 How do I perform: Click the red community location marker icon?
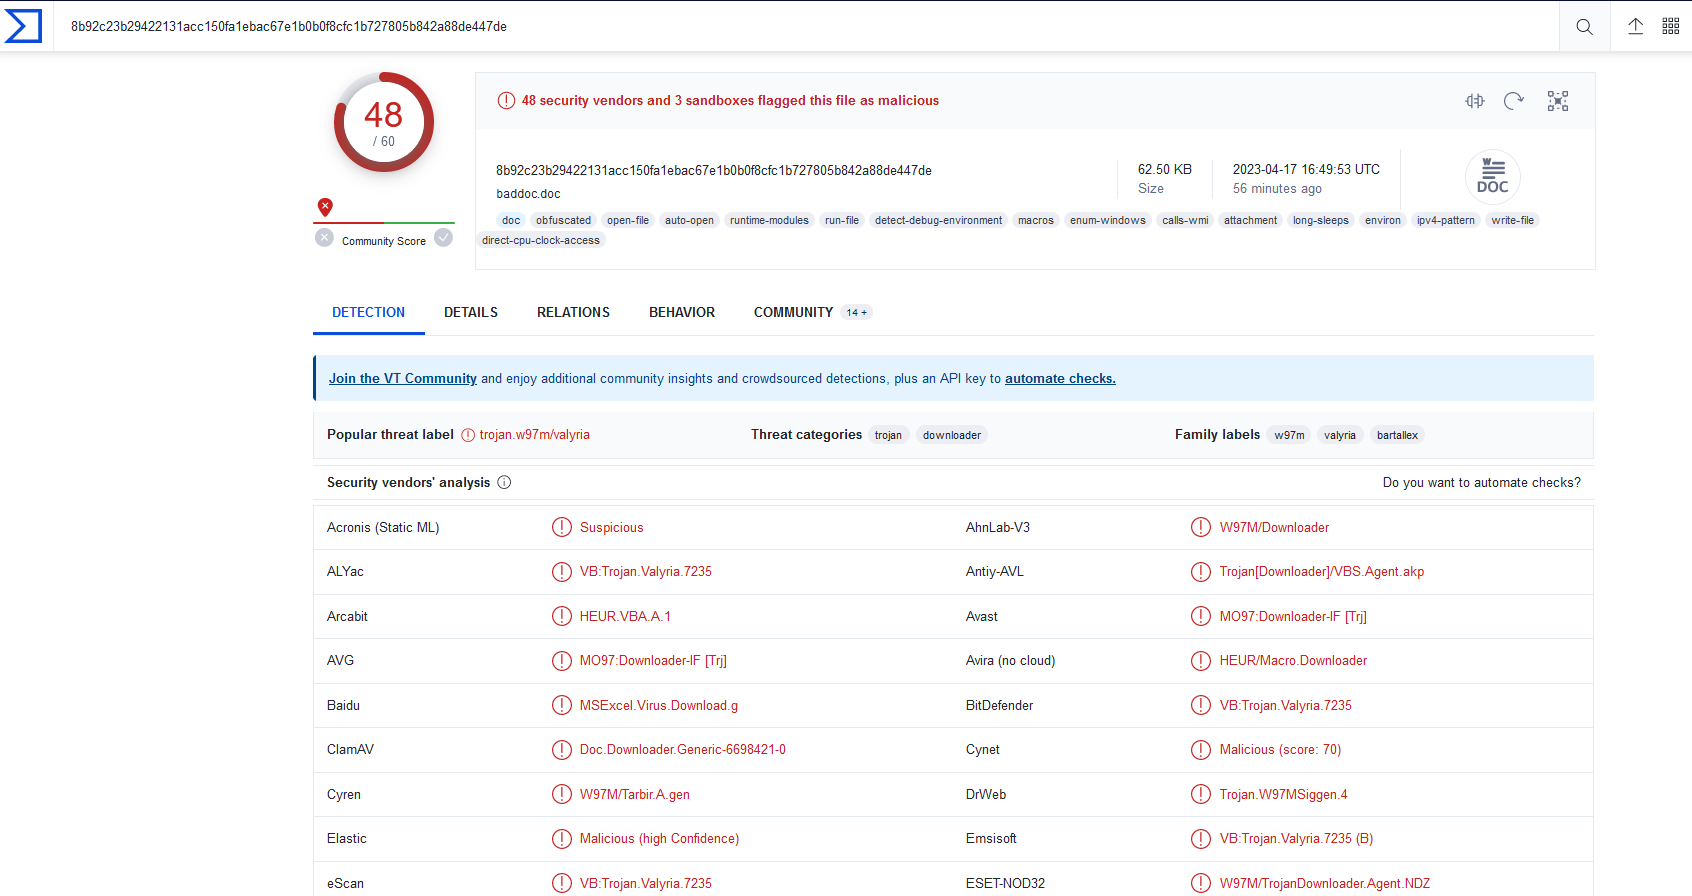325,207
